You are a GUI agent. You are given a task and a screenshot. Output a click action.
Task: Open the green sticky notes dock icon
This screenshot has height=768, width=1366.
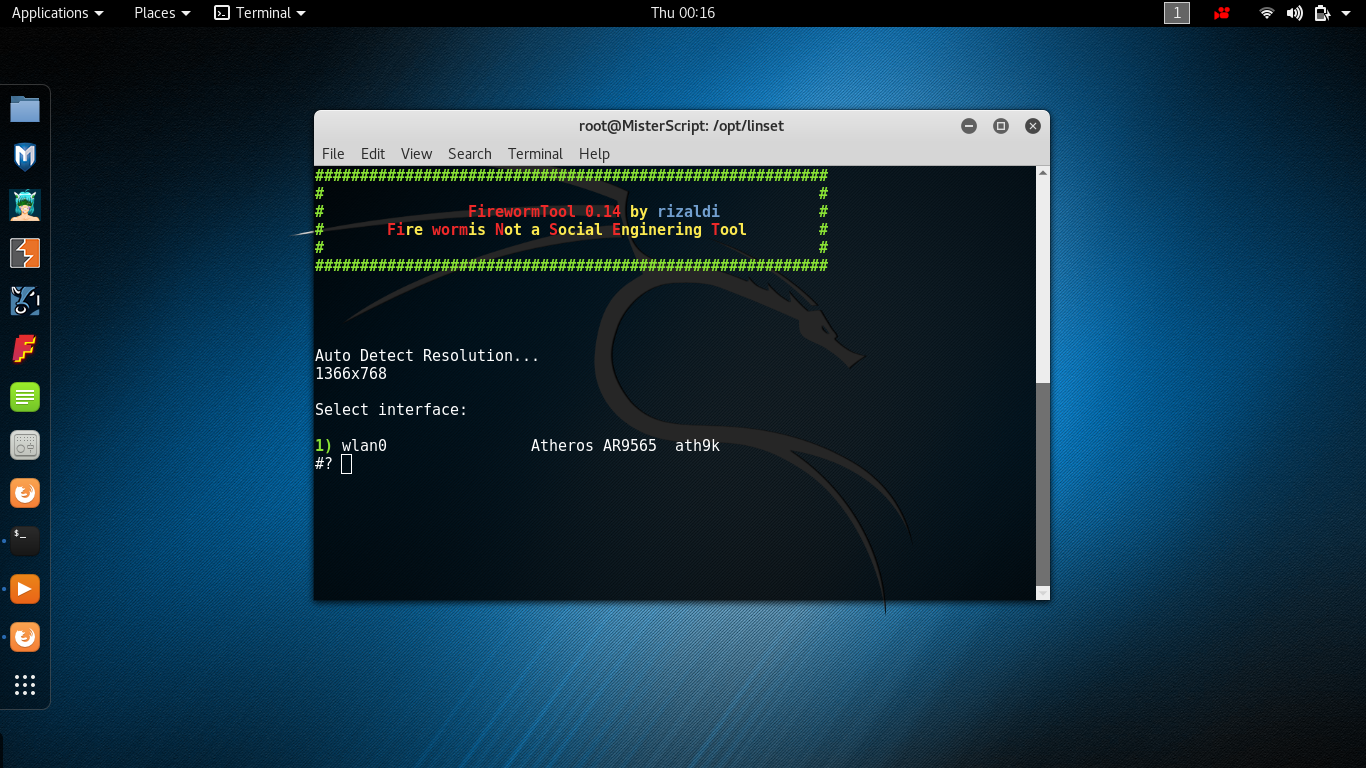tap(24, 396)
